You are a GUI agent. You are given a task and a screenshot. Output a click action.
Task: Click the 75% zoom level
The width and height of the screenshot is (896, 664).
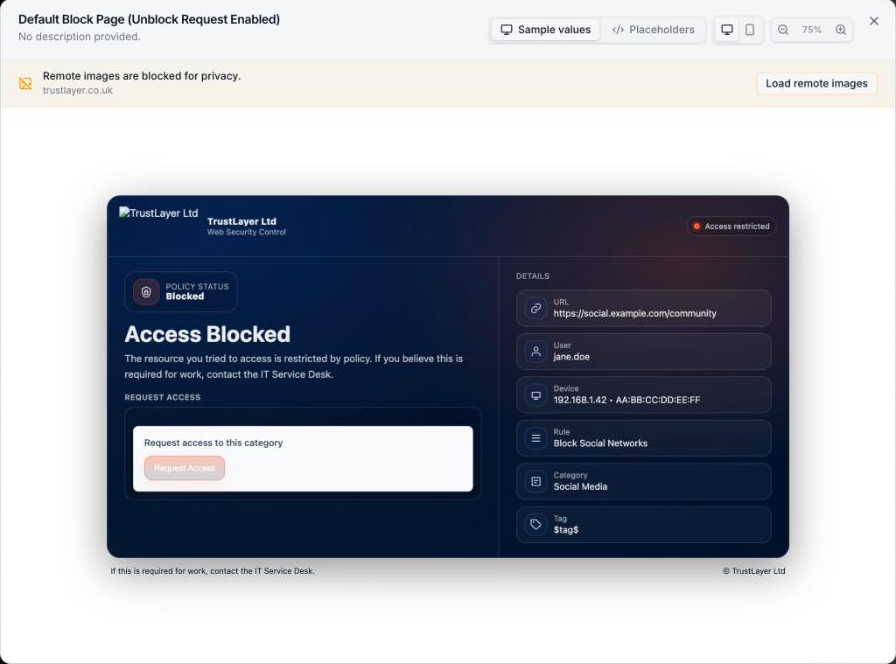[811, 30]
